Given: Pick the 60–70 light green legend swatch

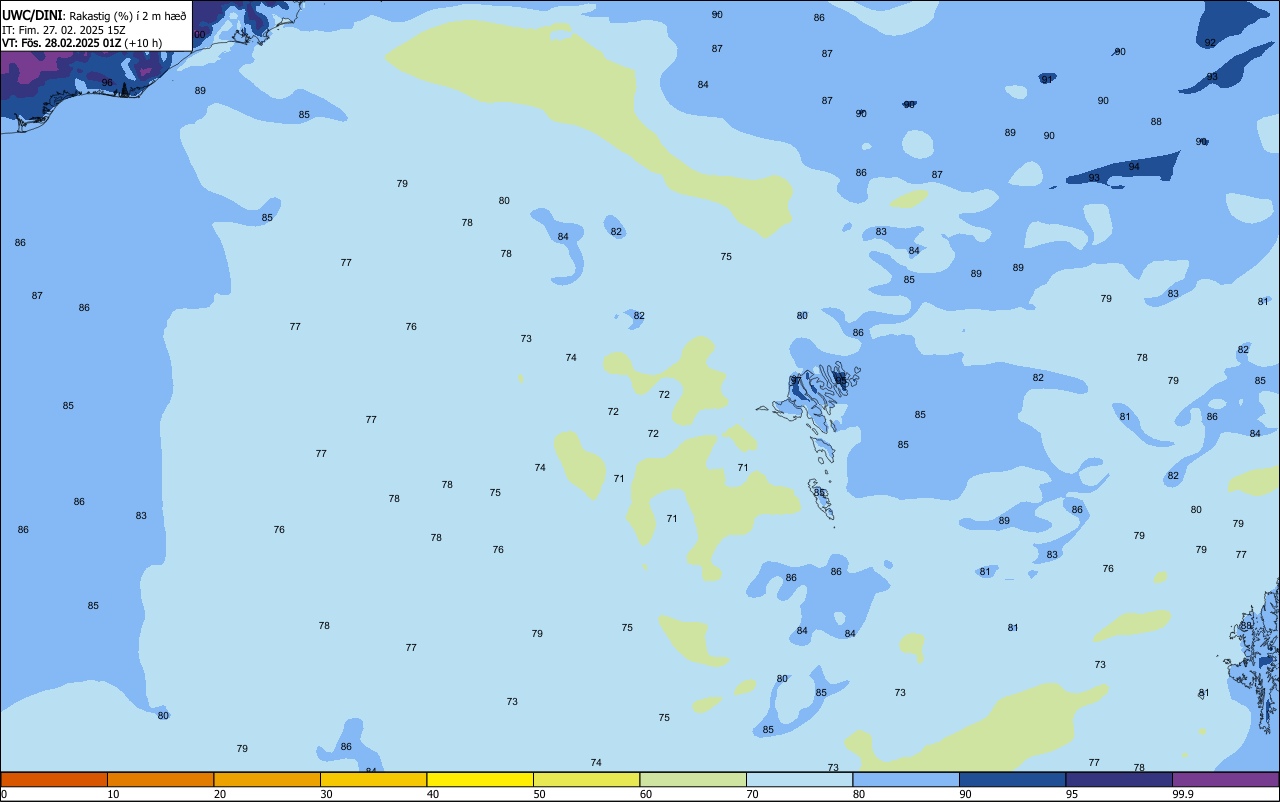Looking at the screenshot, I should (x=693, y=779).
